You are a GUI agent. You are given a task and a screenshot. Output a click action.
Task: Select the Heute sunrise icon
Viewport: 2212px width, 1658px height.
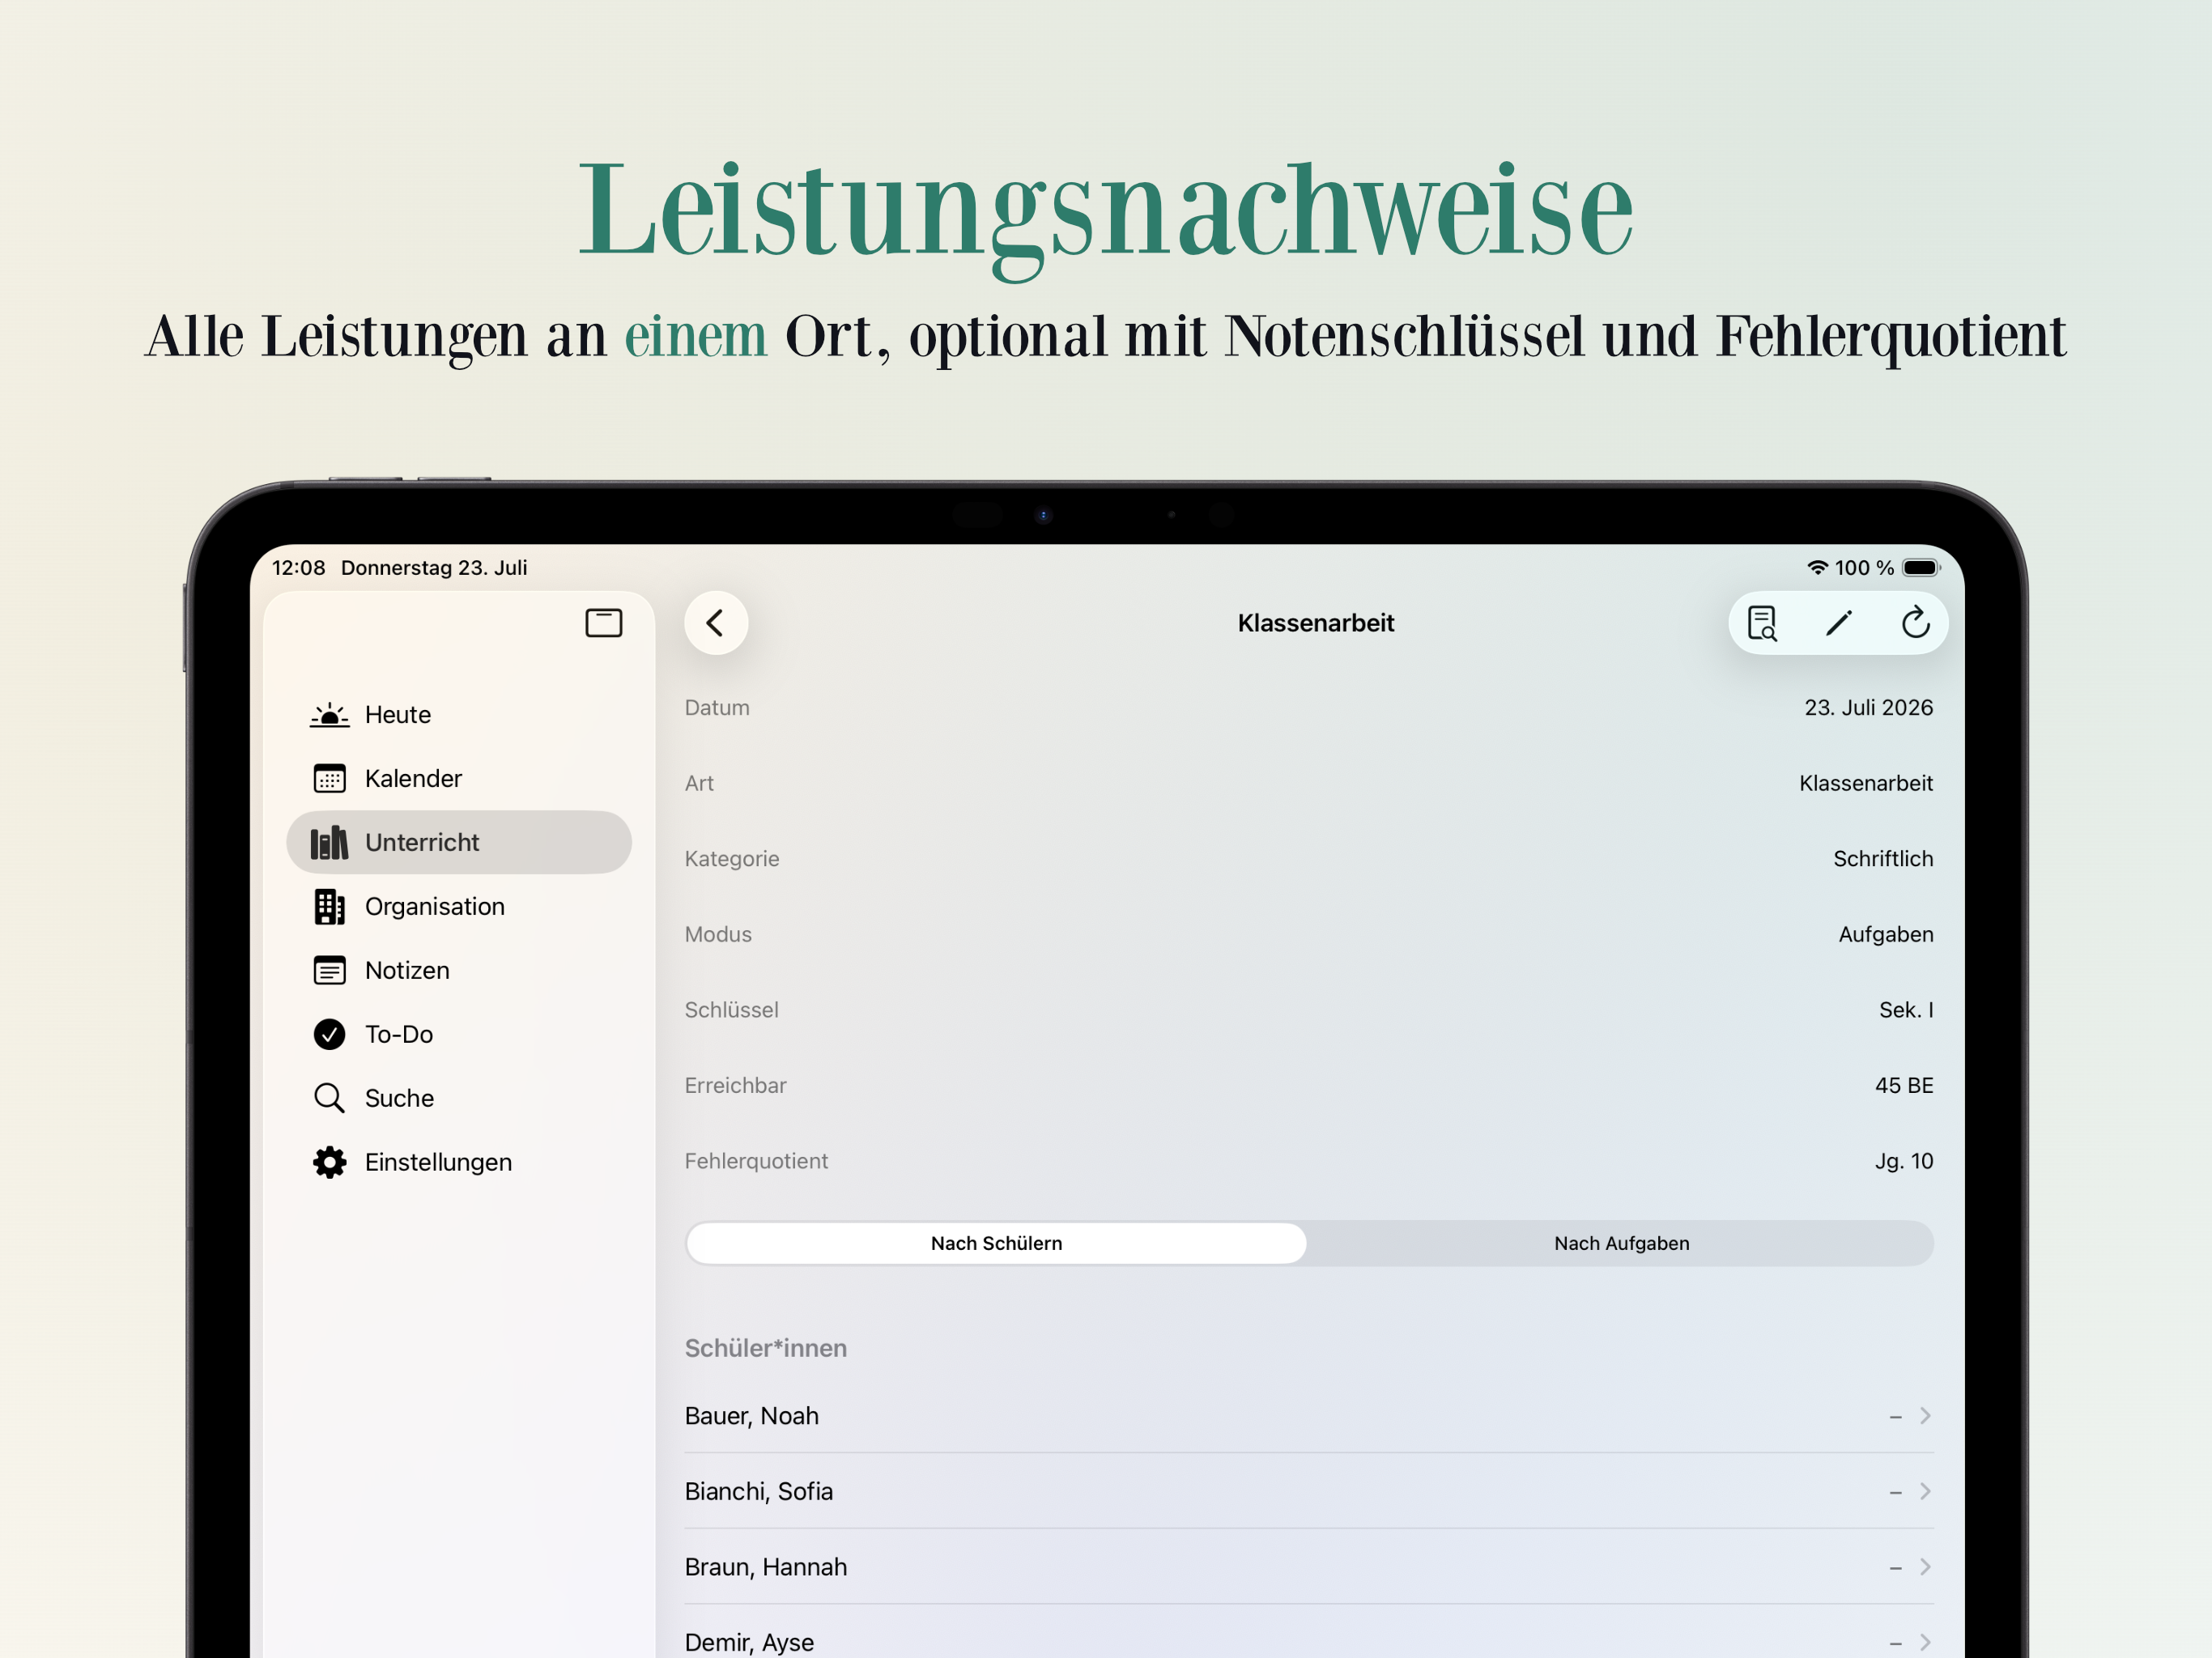(x=329, y=715)
